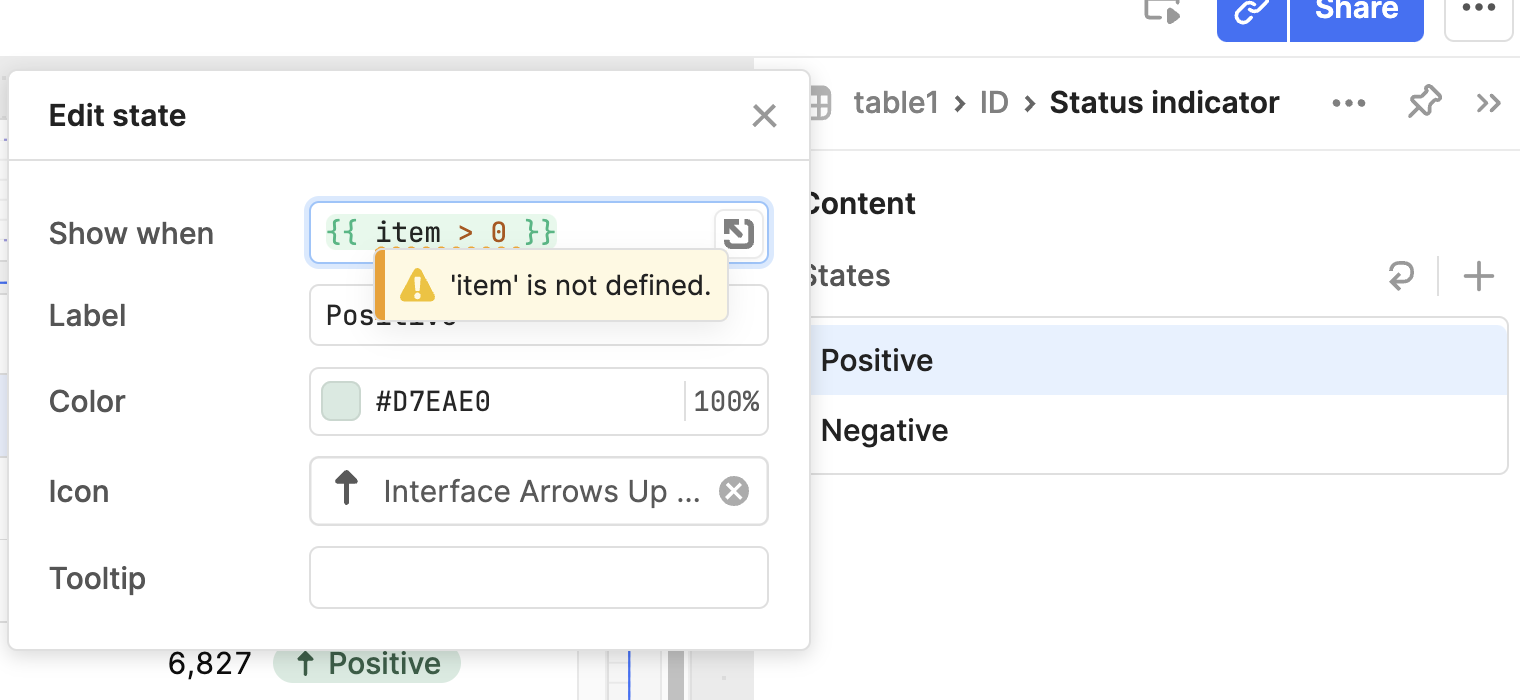The image size is (1520, 700).
Task: Open the top-right more options menu
Action: 1478,12
